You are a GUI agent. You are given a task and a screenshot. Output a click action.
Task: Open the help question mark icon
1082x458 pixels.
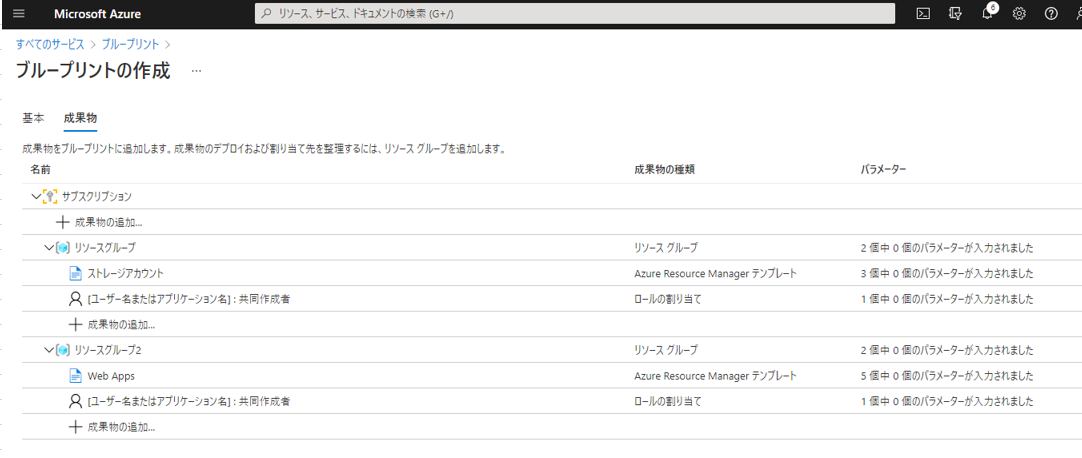(x=1051, y=14)
